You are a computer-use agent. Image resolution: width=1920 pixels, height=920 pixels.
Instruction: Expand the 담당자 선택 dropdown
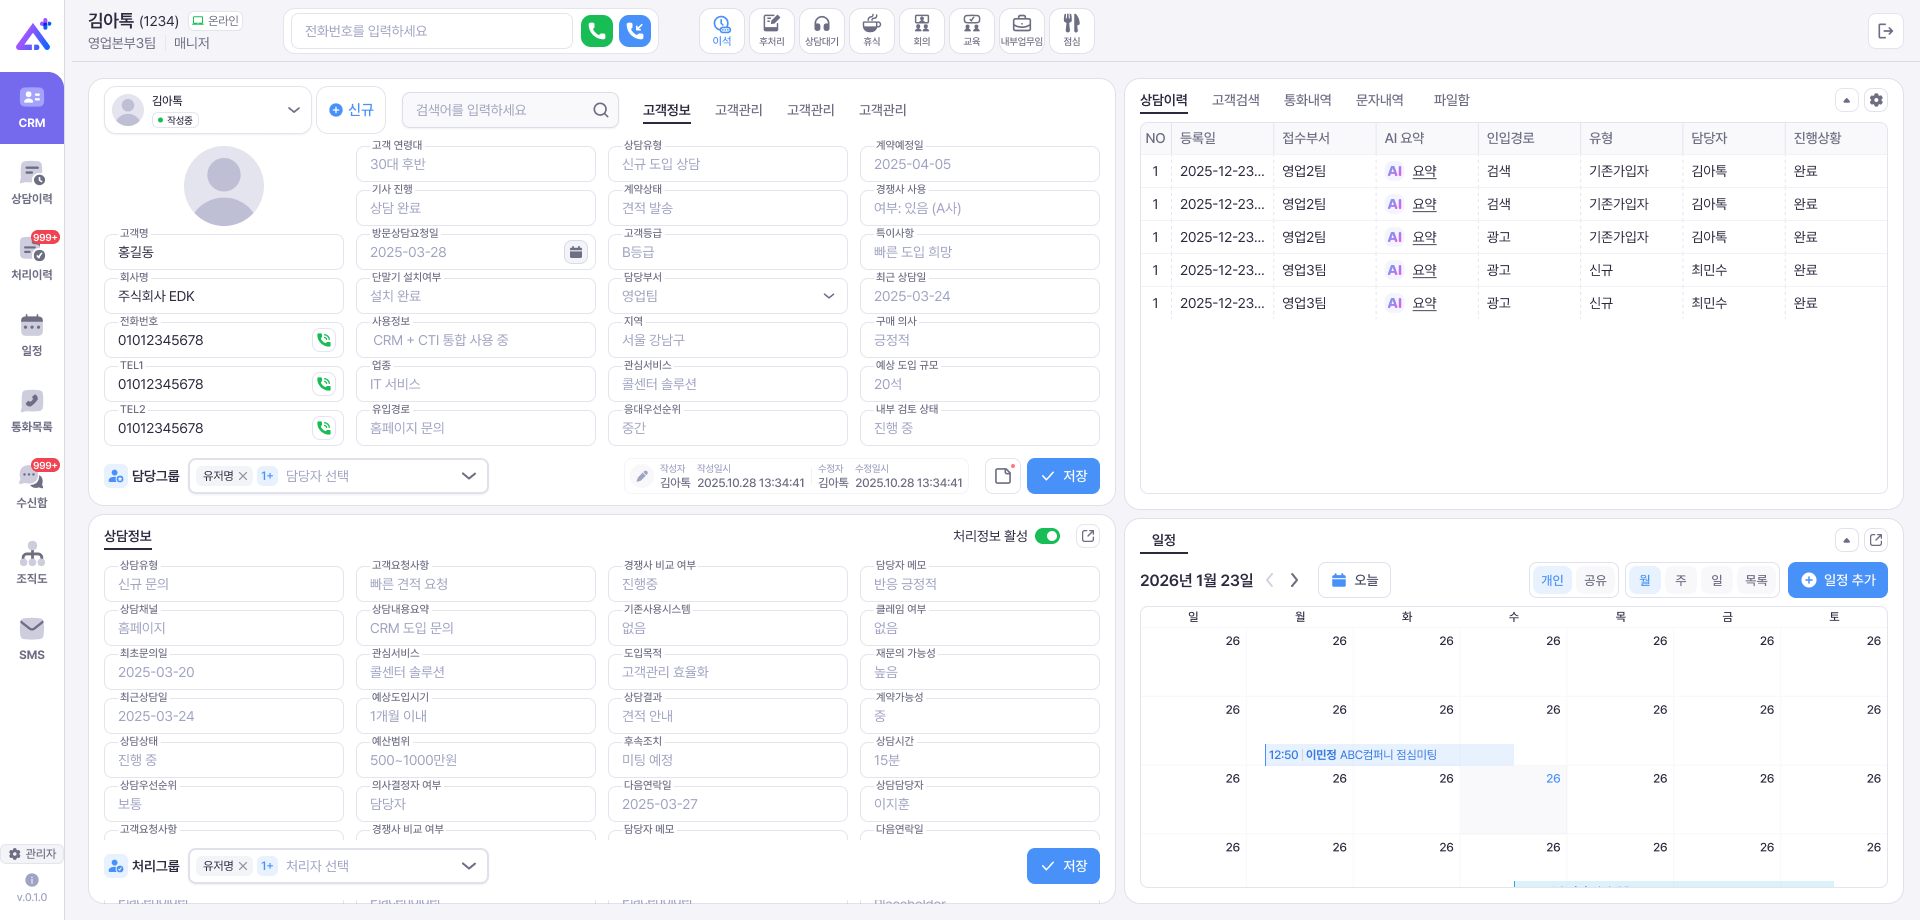[x=468, y=476]
